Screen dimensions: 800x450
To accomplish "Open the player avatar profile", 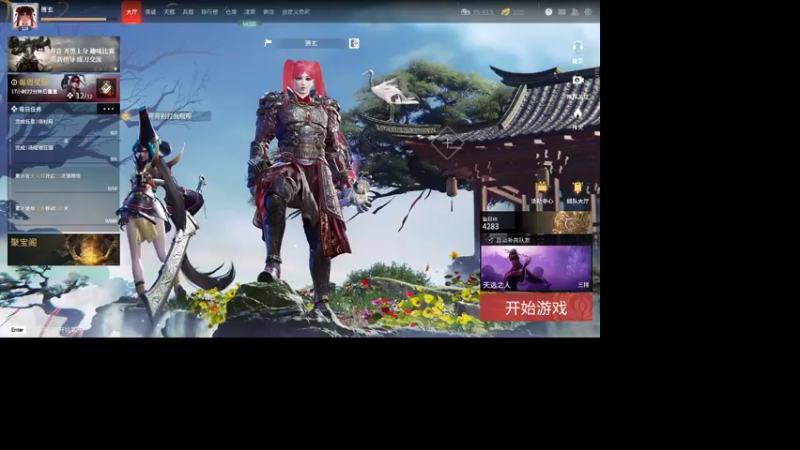I will 25,16.
